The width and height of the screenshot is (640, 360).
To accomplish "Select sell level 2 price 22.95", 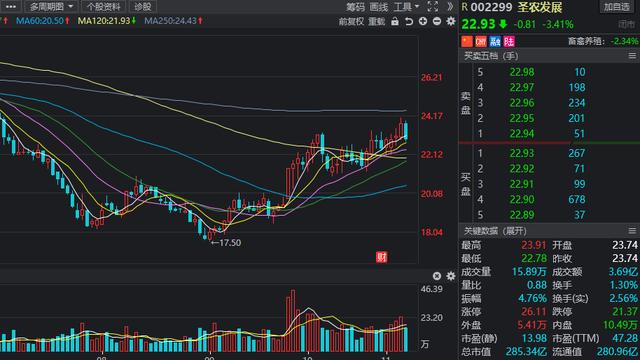I will click(522, 118).
